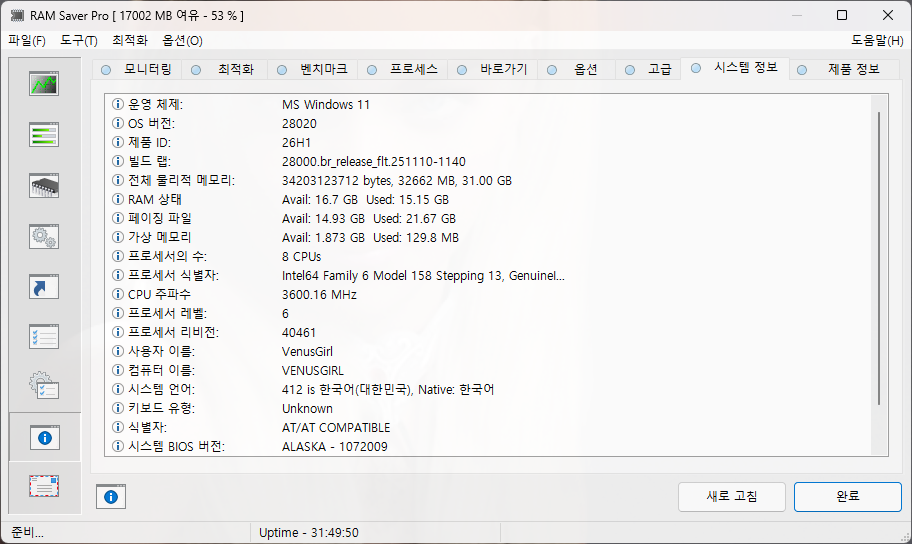Click the info icon beside 제품 ID
This screenshot has width=912, height=544.
pyautogui.click(x=117, y=143)
